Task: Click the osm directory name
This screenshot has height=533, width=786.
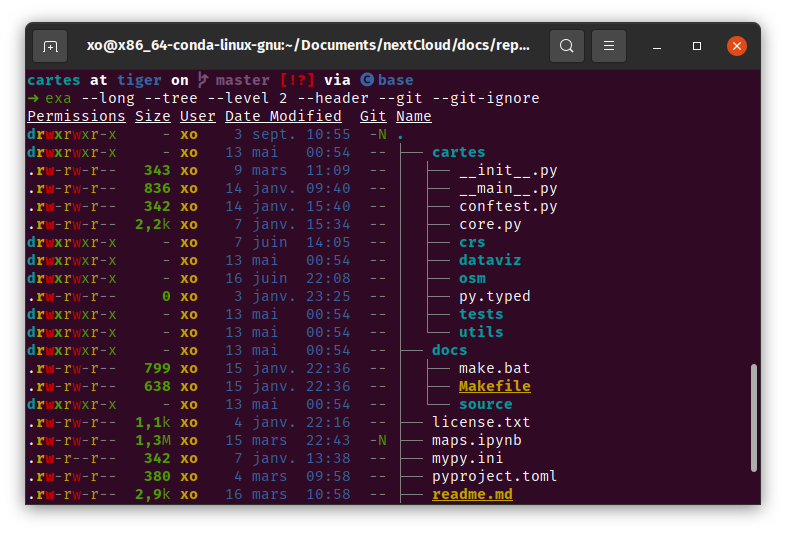Action: pos(472,278)
